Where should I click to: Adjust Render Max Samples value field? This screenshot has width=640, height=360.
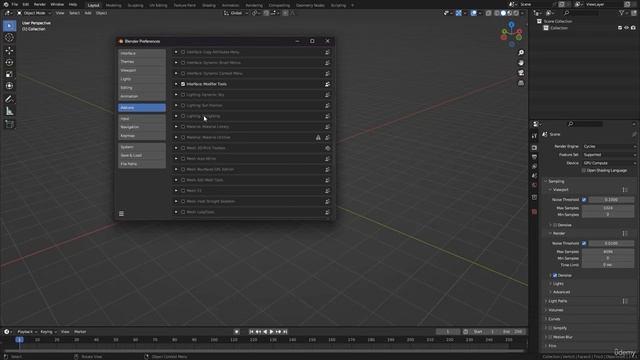pos(608,252)
